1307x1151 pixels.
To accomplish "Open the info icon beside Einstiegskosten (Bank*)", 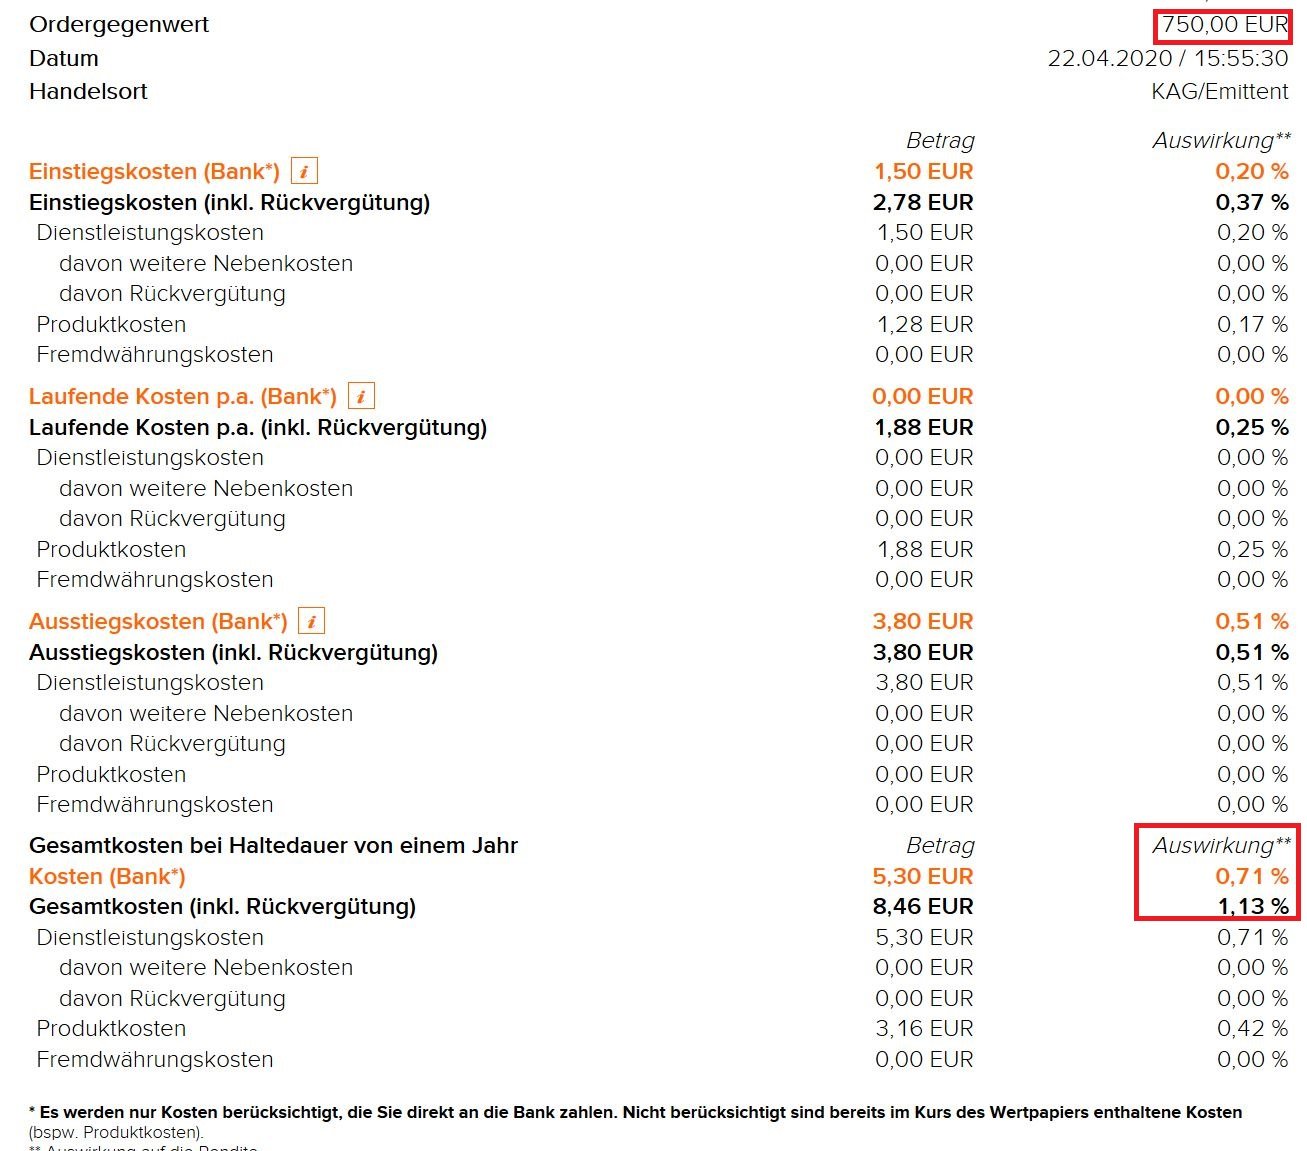I will pyautogui.click(x=304, y=171).
